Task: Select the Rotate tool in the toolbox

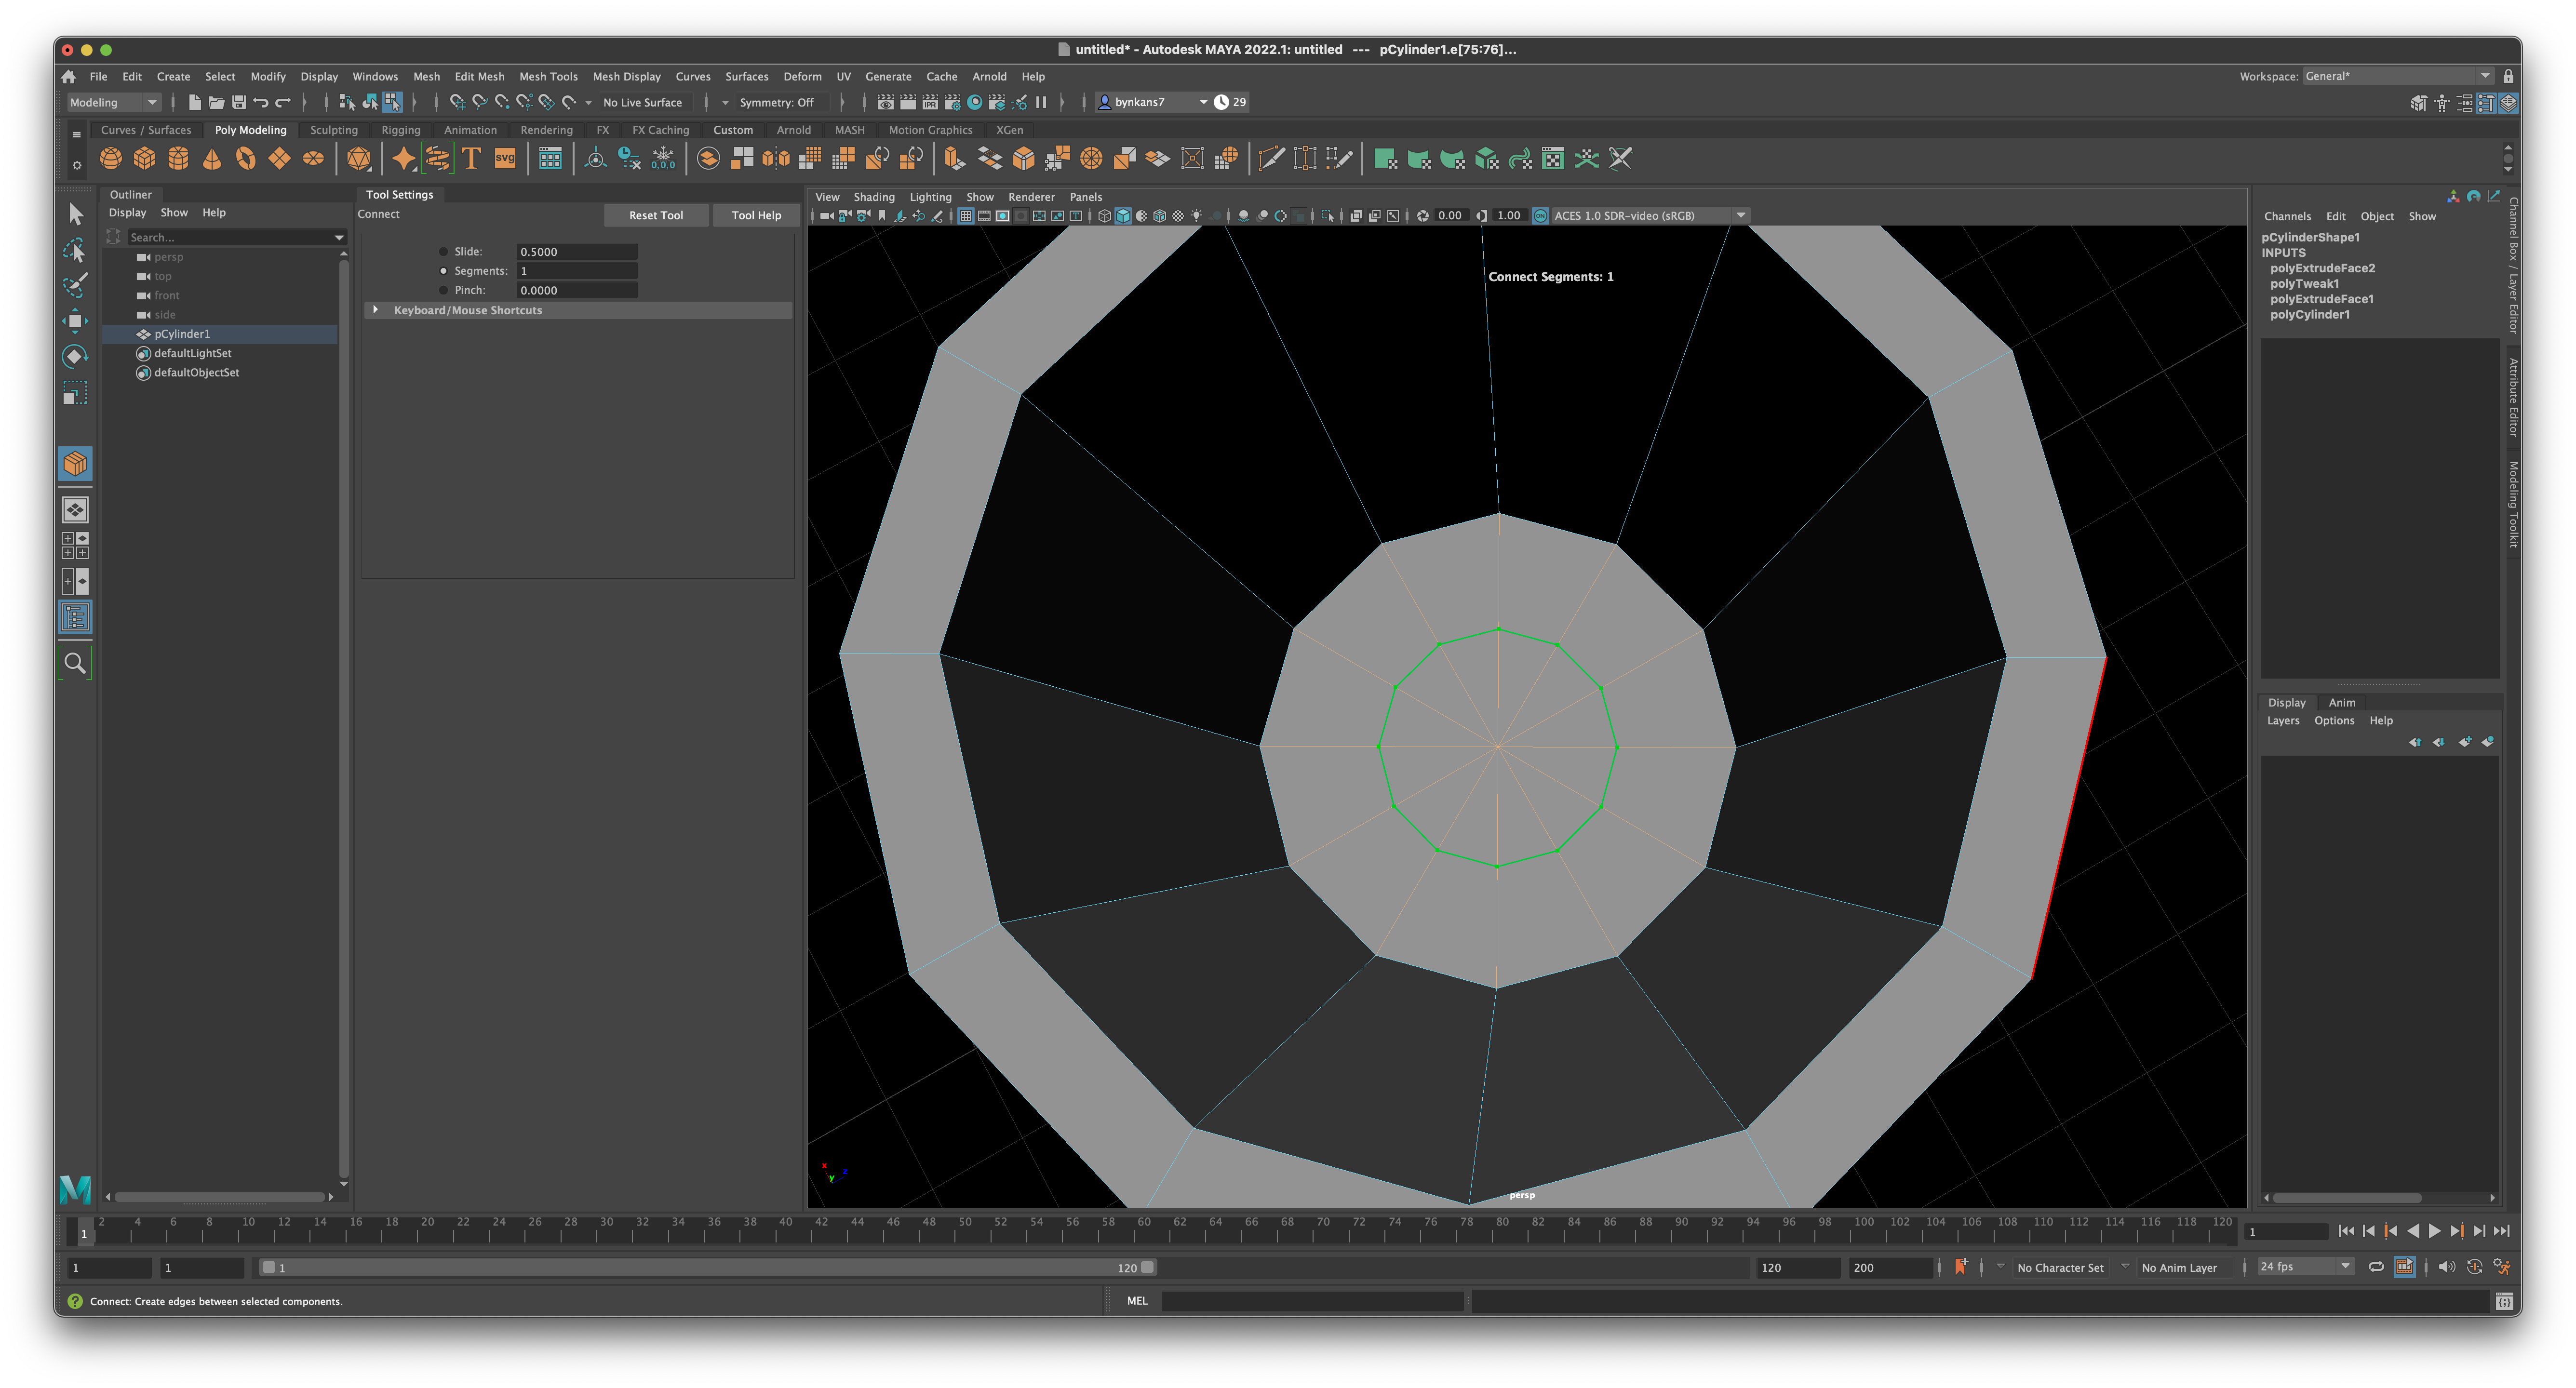Action: tap(75, 356)
